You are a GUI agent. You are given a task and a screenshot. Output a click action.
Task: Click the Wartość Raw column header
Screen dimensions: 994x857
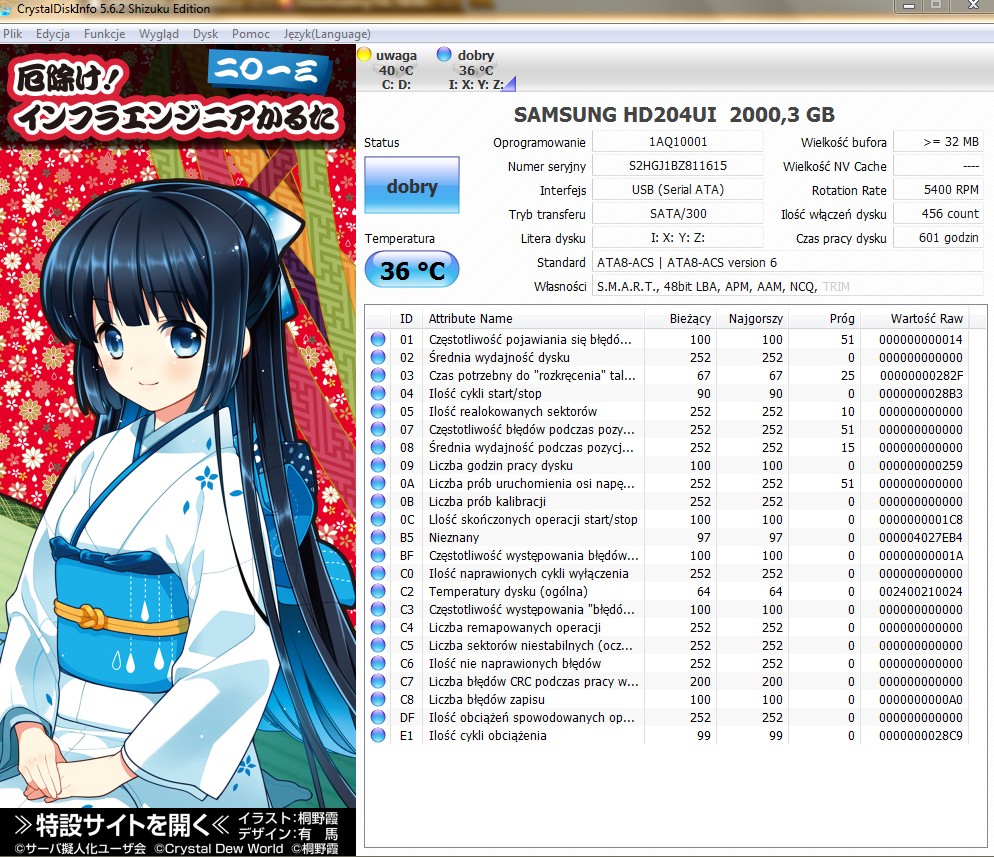pos(914,318)
